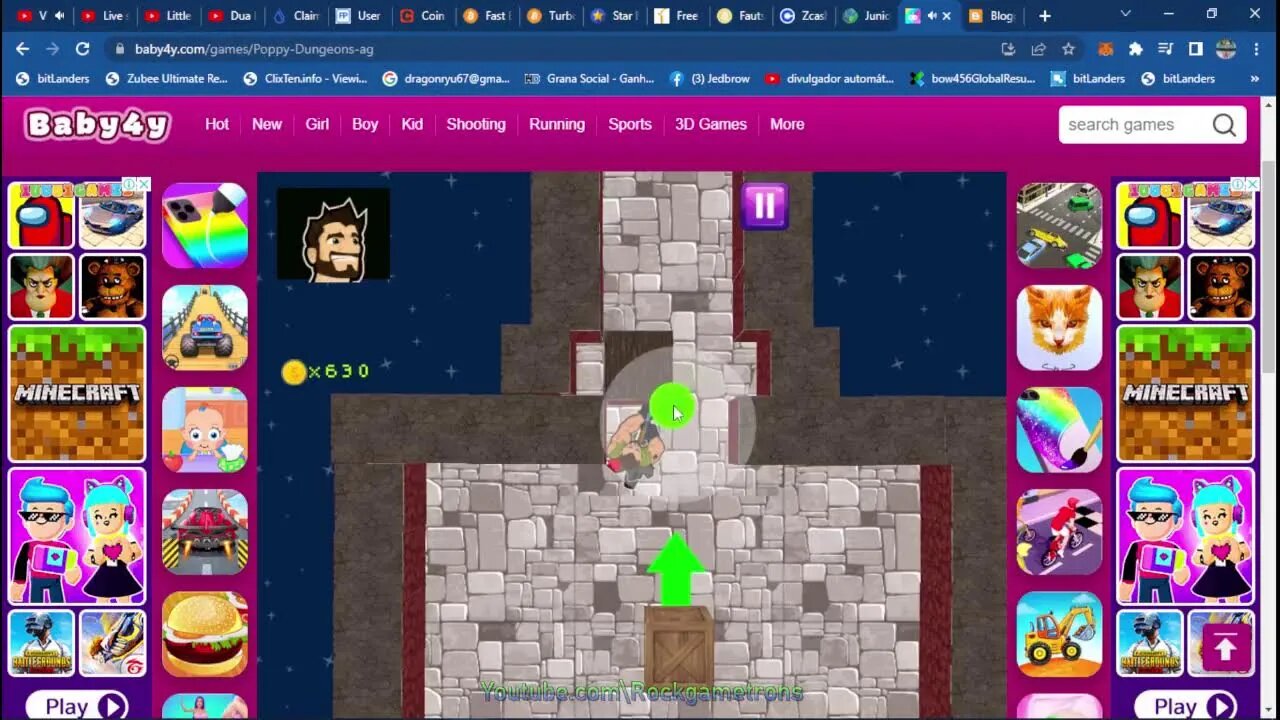The width and height of the screenshot is (1280, 720).
Task: Open the profile avatar icon
Action: 1226,48
